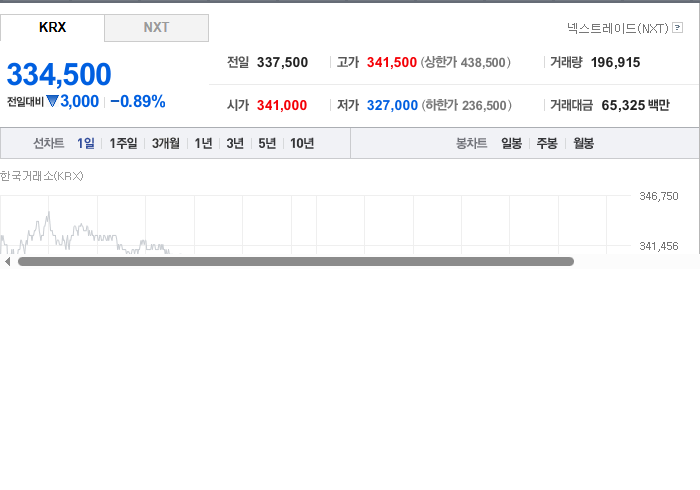The width and height of the screenshot is (700, 490).
Task: Click the lower limit price 236,500
Action: tap(484, 105)
